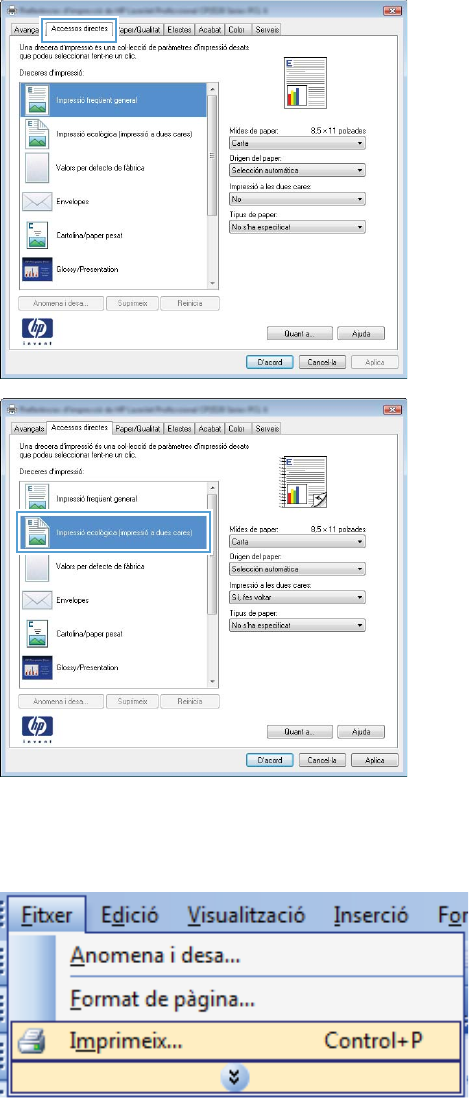Open the Fitxer menu
Viewport: 469px width, 1104px height.
(x=46, y=915)
